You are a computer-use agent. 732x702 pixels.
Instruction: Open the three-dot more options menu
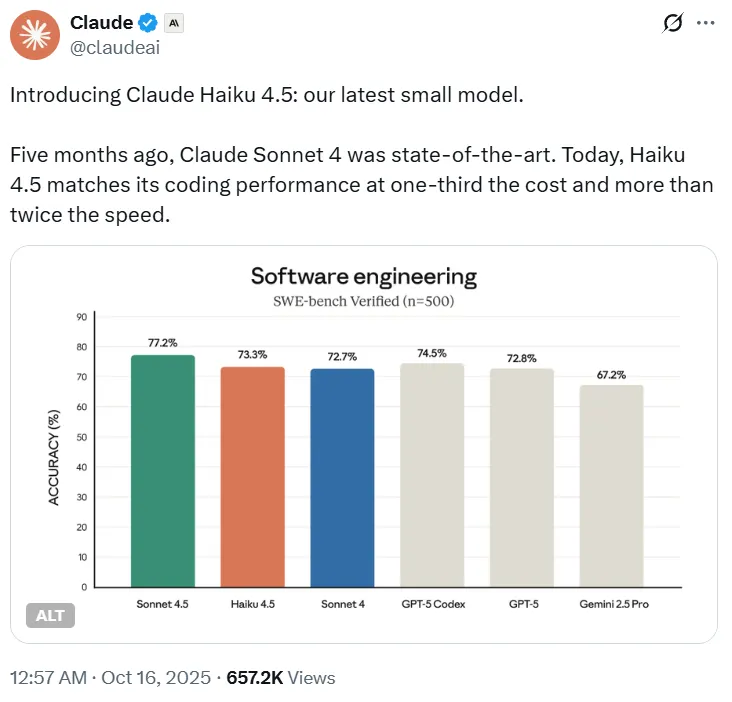coord(705,23)
